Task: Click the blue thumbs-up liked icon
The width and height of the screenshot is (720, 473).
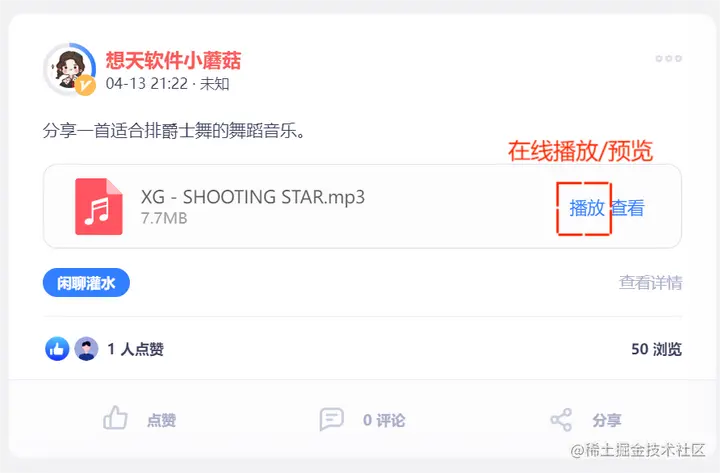Action: tap(57, 349)
